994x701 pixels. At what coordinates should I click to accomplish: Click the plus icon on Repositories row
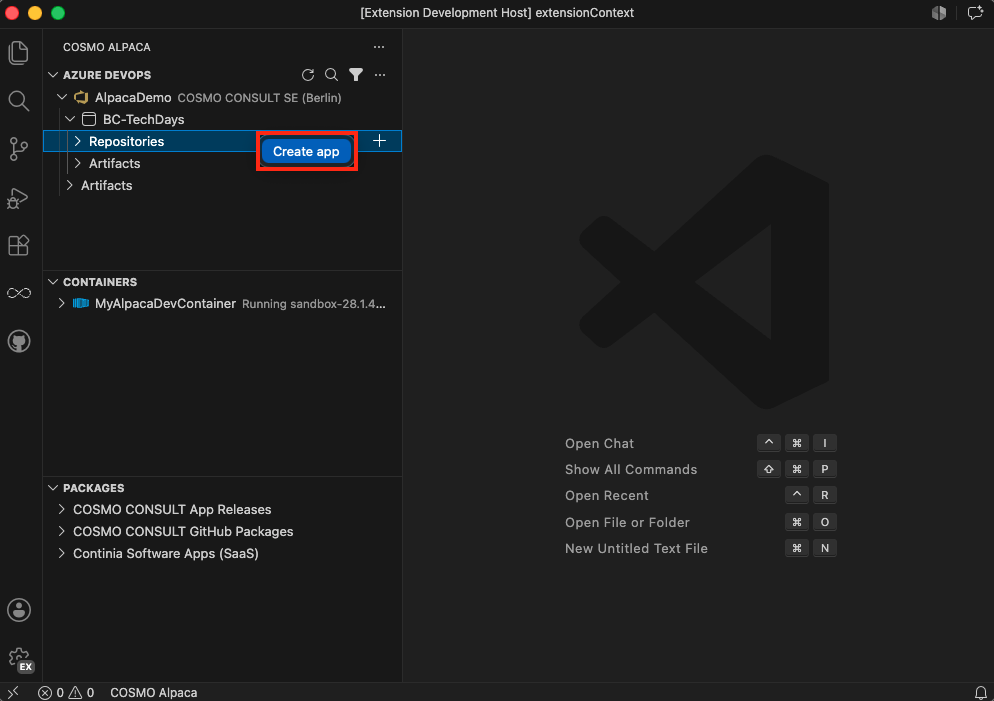379,141
